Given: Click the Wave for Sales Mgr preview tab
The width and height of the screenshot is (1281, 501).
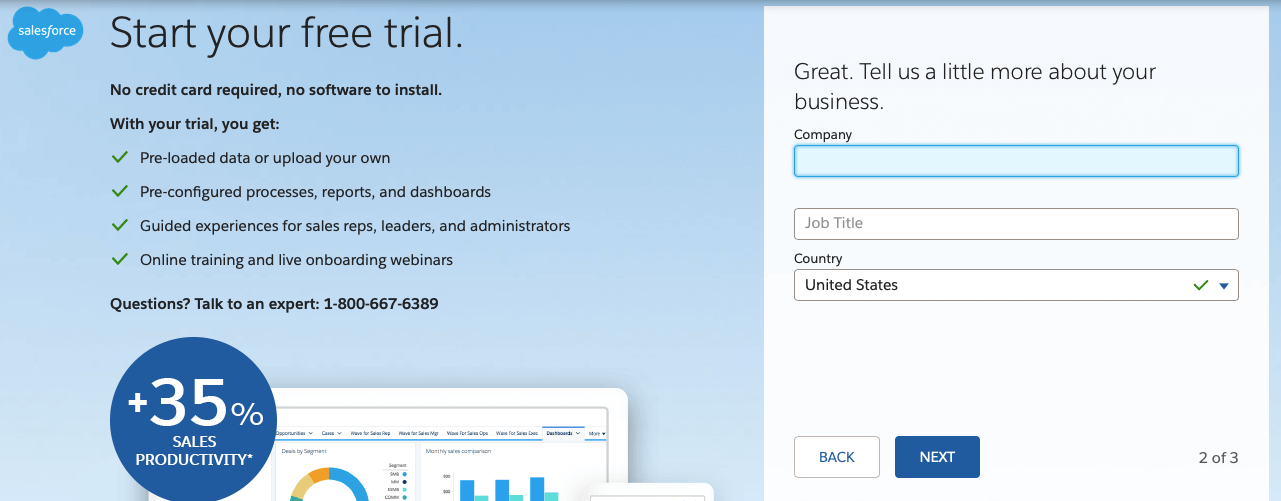Looking at the screenshot, I should (x=418, y=433).
